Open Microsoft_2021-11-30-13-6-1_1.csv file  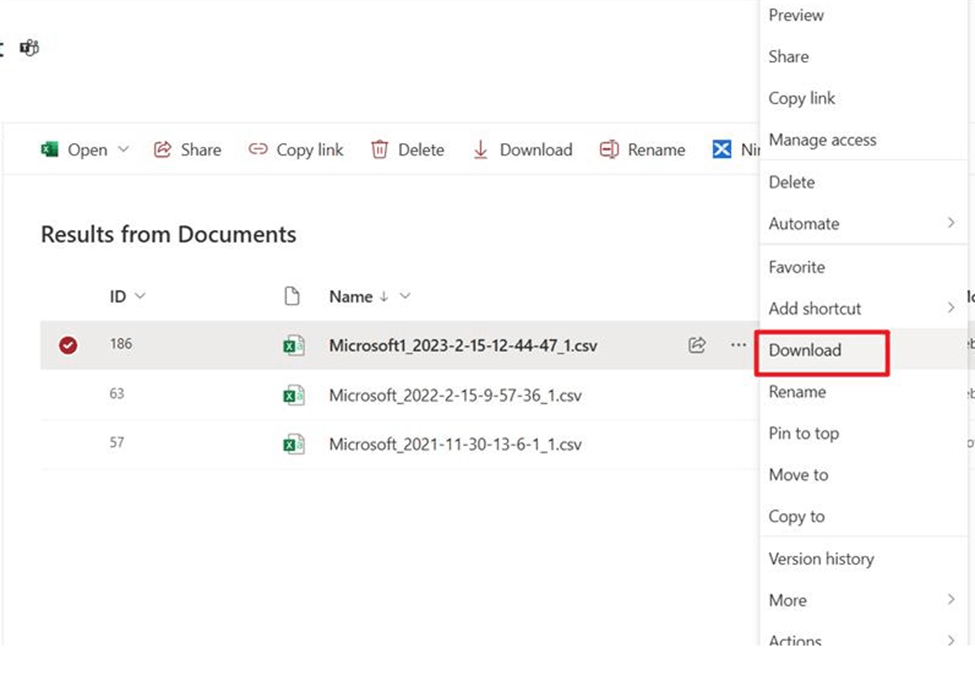(x=455, y=444)
